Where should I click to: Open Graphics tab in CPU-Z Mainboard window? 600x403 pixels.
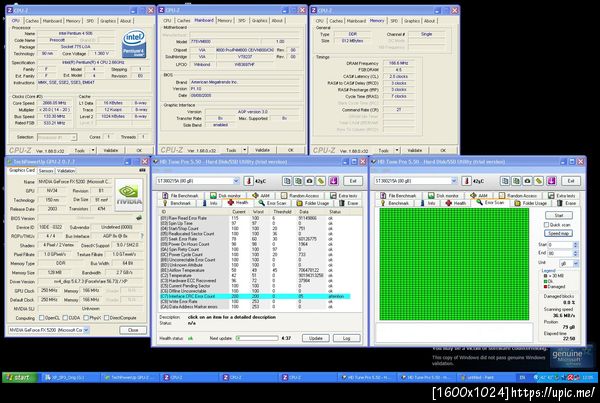[259, 20]
